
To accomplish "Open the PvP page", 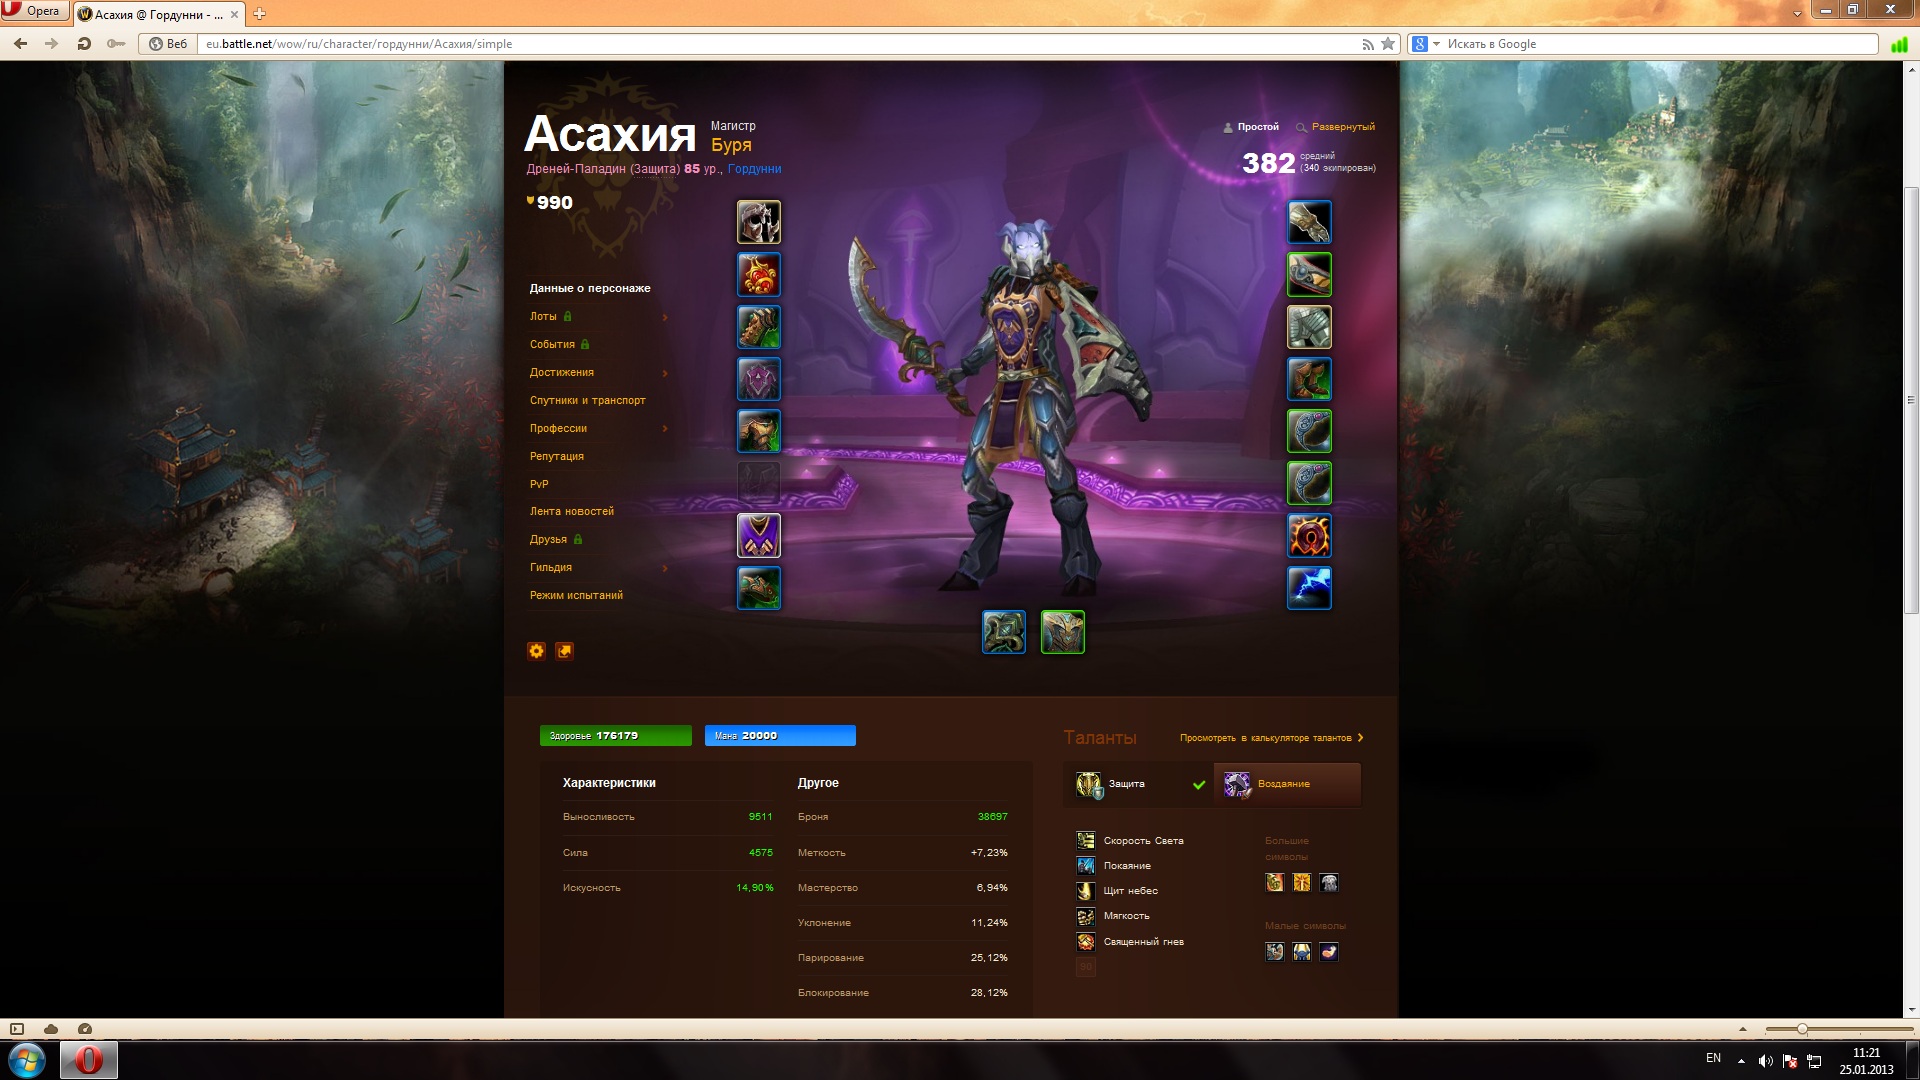I will pos(539,484).
